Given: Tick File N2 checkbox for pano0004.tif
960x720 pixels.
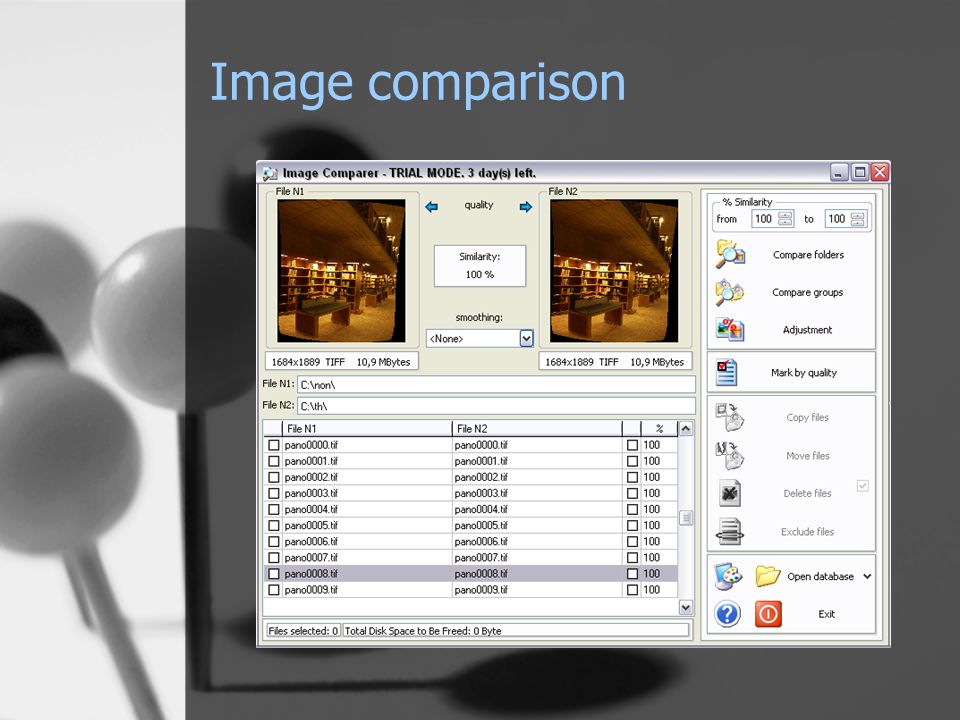Looking at the screenshot, I should click(632, 509).
